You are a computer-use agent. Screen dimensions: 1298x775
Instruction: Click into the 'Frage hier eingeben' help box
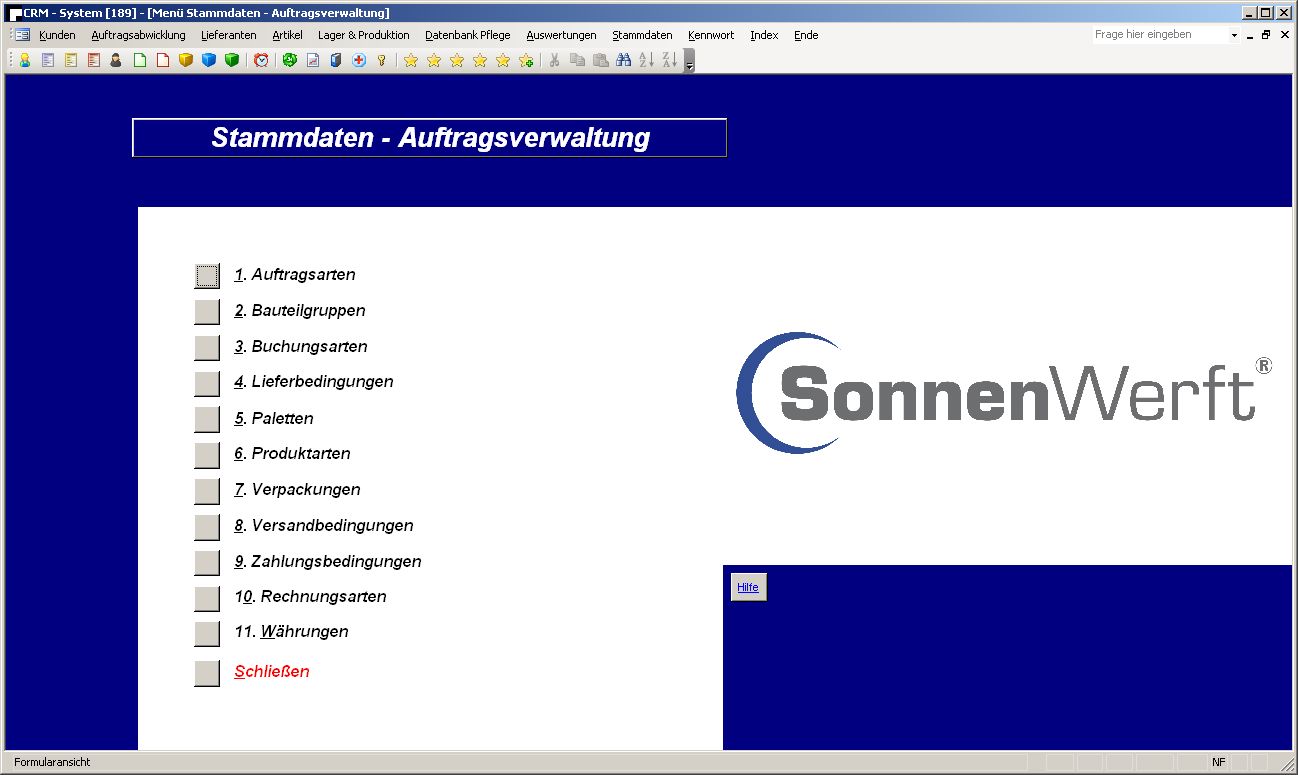1160,35
